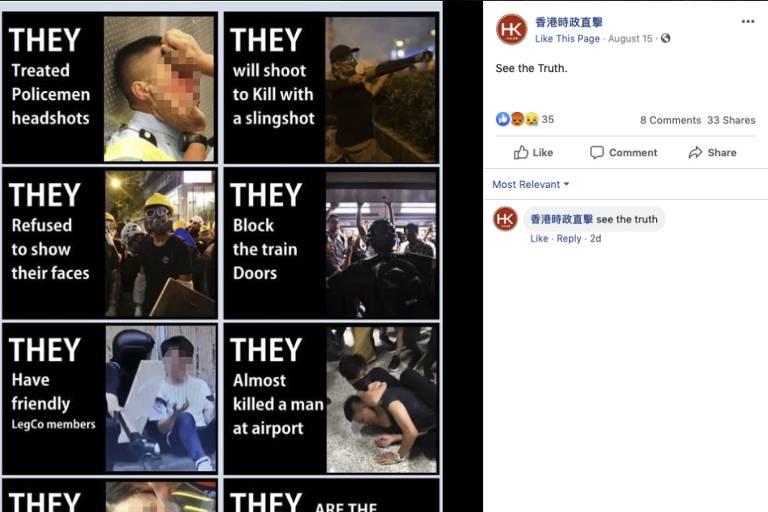
Task: Click Like This Page link
Action: (567, 39)
